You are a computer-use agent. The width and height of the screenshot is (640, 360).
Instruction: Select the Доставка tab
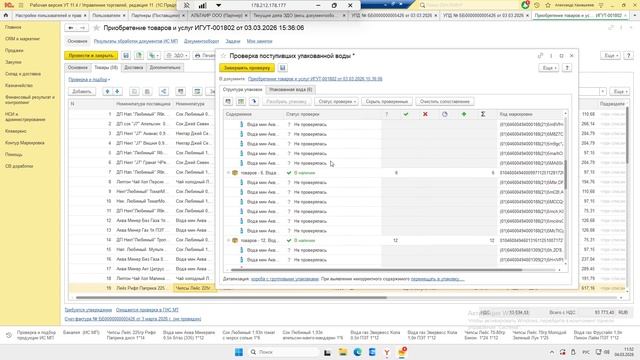133,67
